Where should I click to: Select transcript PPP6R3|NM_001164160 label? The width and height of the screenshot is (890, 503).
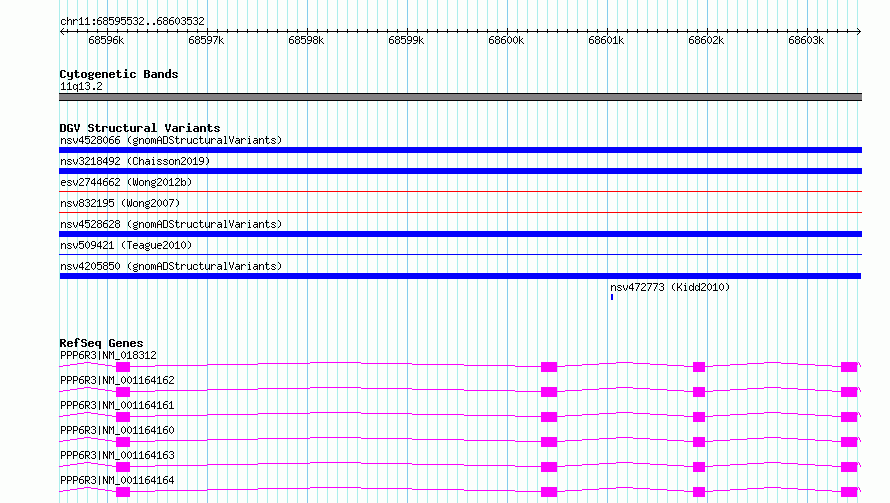click(x=117, y=430)
